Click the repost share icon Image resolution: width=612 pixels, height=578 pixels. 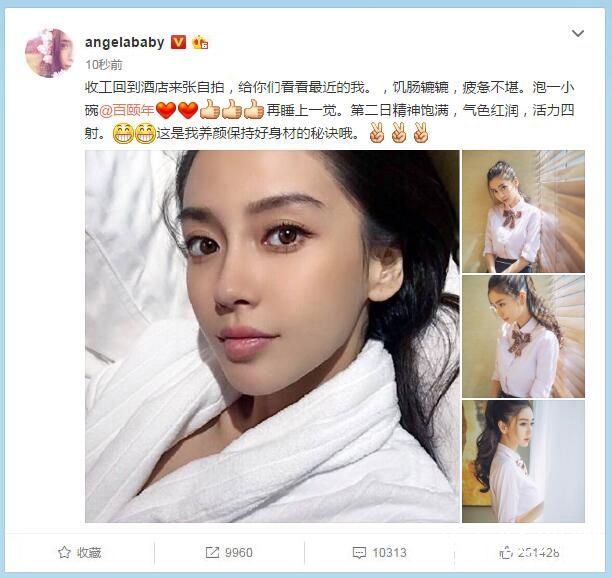(212, 552)
